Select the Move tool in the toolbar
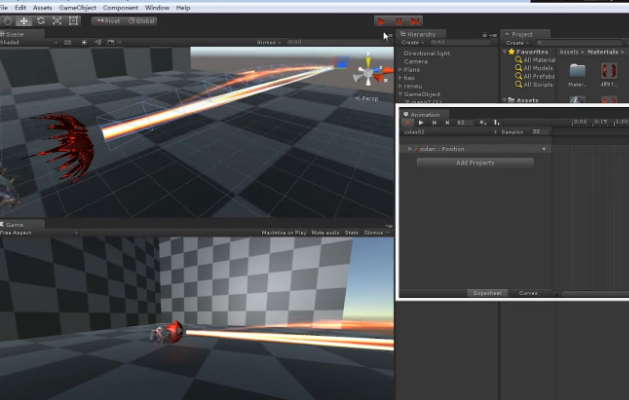 24,21
